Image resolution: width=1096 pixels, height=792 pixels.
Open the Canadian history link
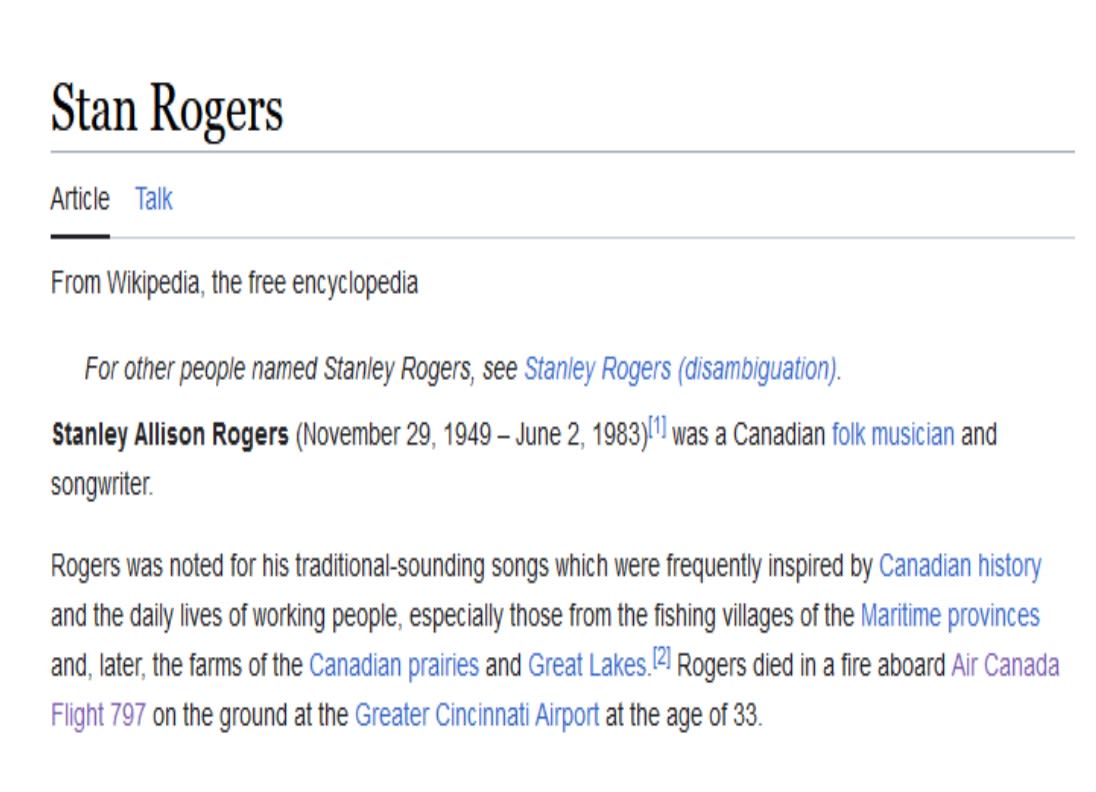click(959, 567)
